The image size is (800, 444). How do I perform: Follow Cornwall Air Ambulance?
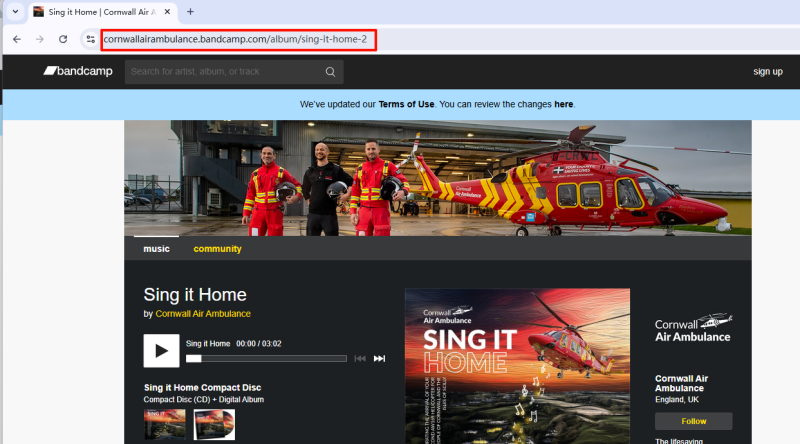click(693, 421)
